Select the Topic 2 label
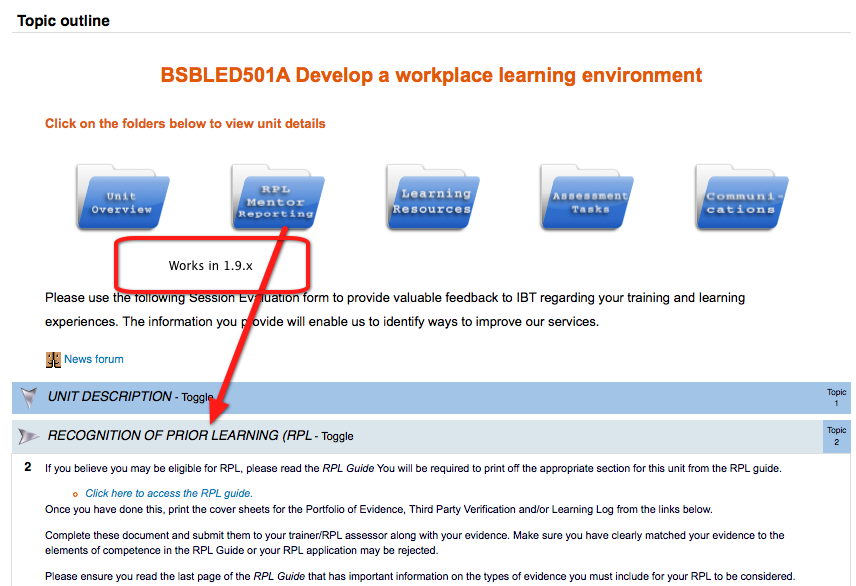 click(x=836, y=436)
